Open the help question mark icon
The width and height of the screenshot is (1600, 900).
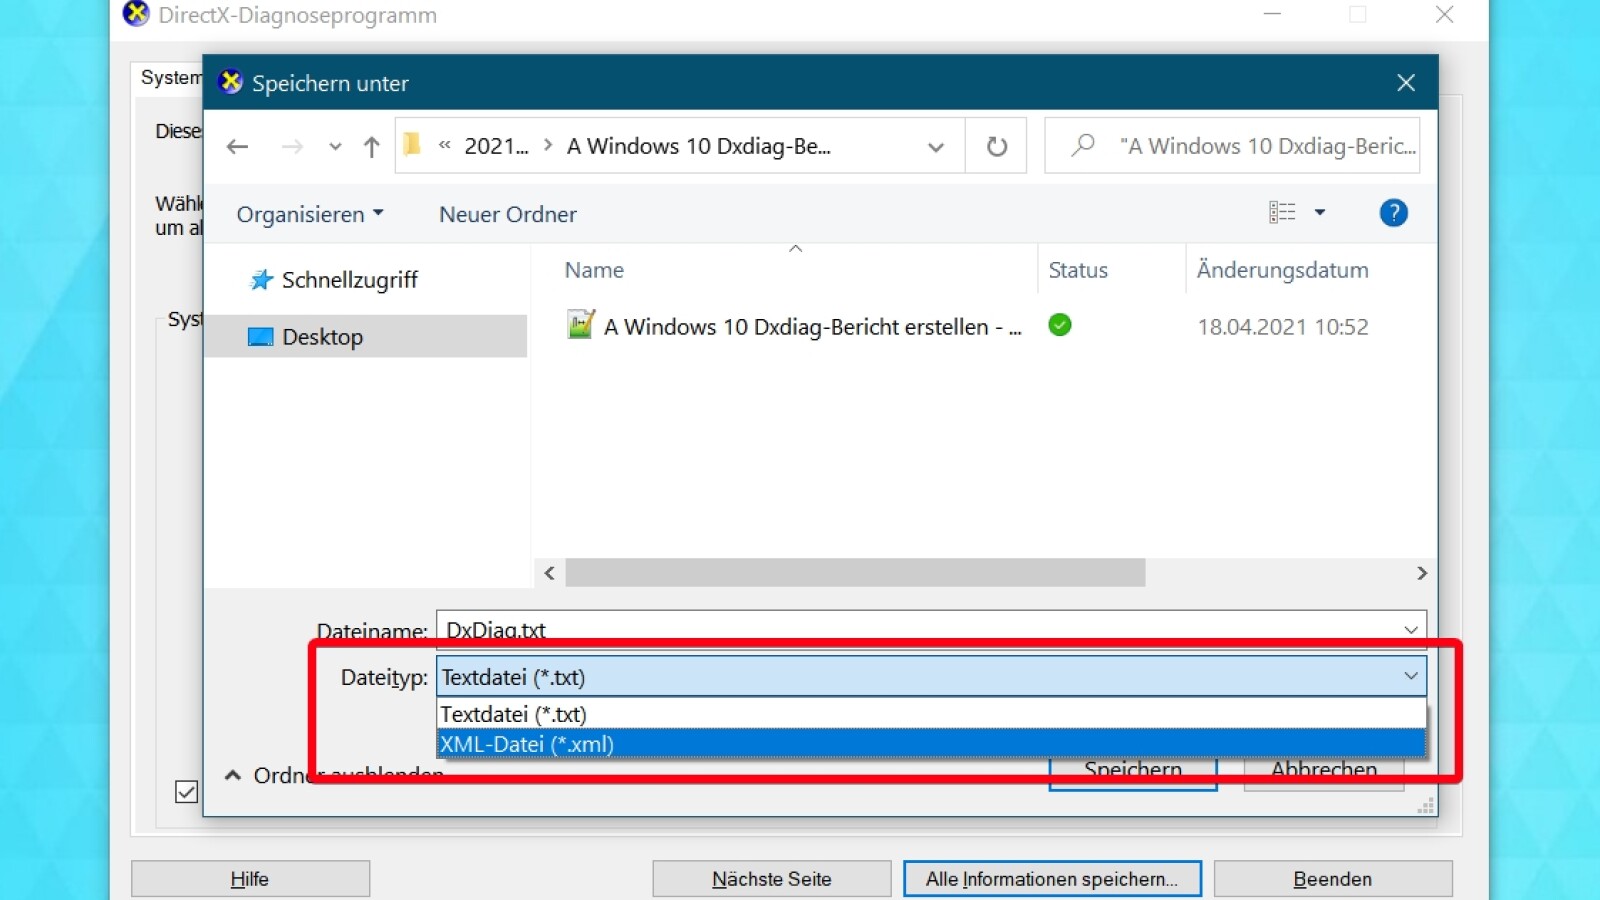(1393, 212)
